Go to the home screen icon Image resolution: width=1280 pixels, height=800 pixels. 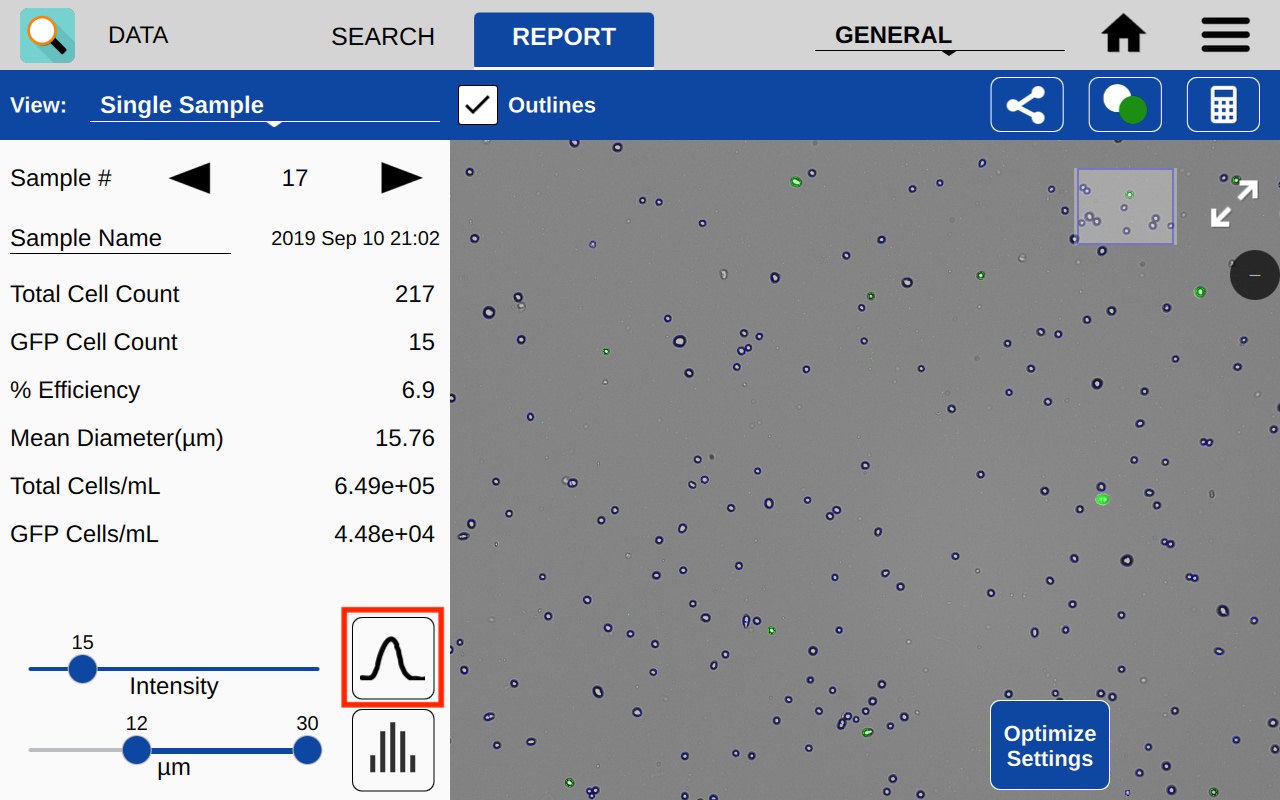tap(1123, 35)
